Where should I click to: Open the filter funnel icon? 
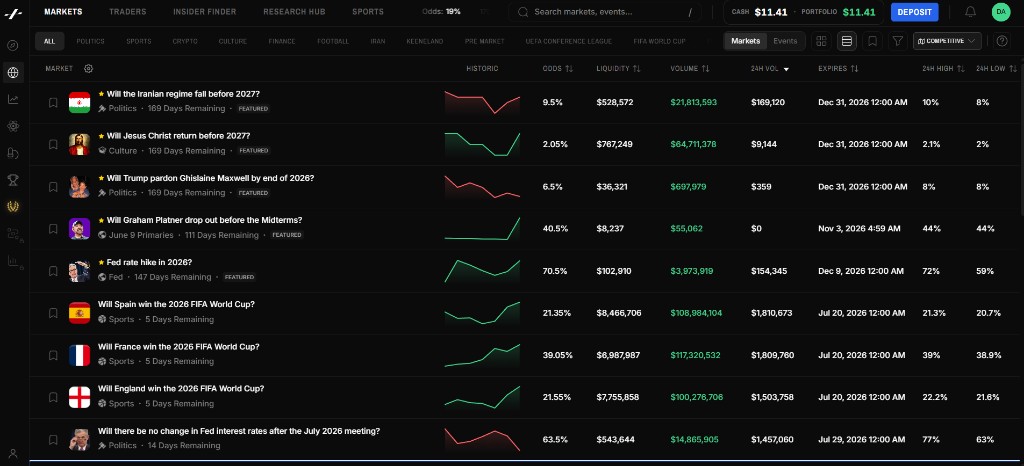pyautogui.click(x=898, y=41)
